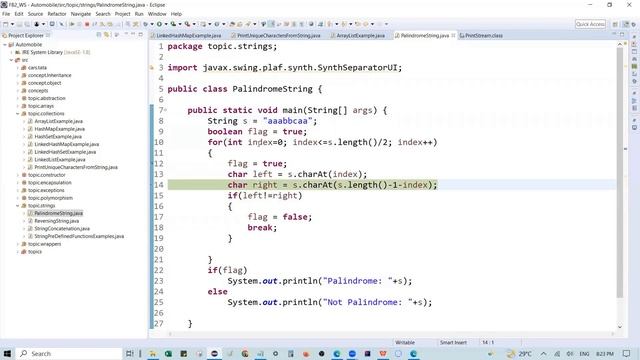Open the File menu

tap(6, 14)
